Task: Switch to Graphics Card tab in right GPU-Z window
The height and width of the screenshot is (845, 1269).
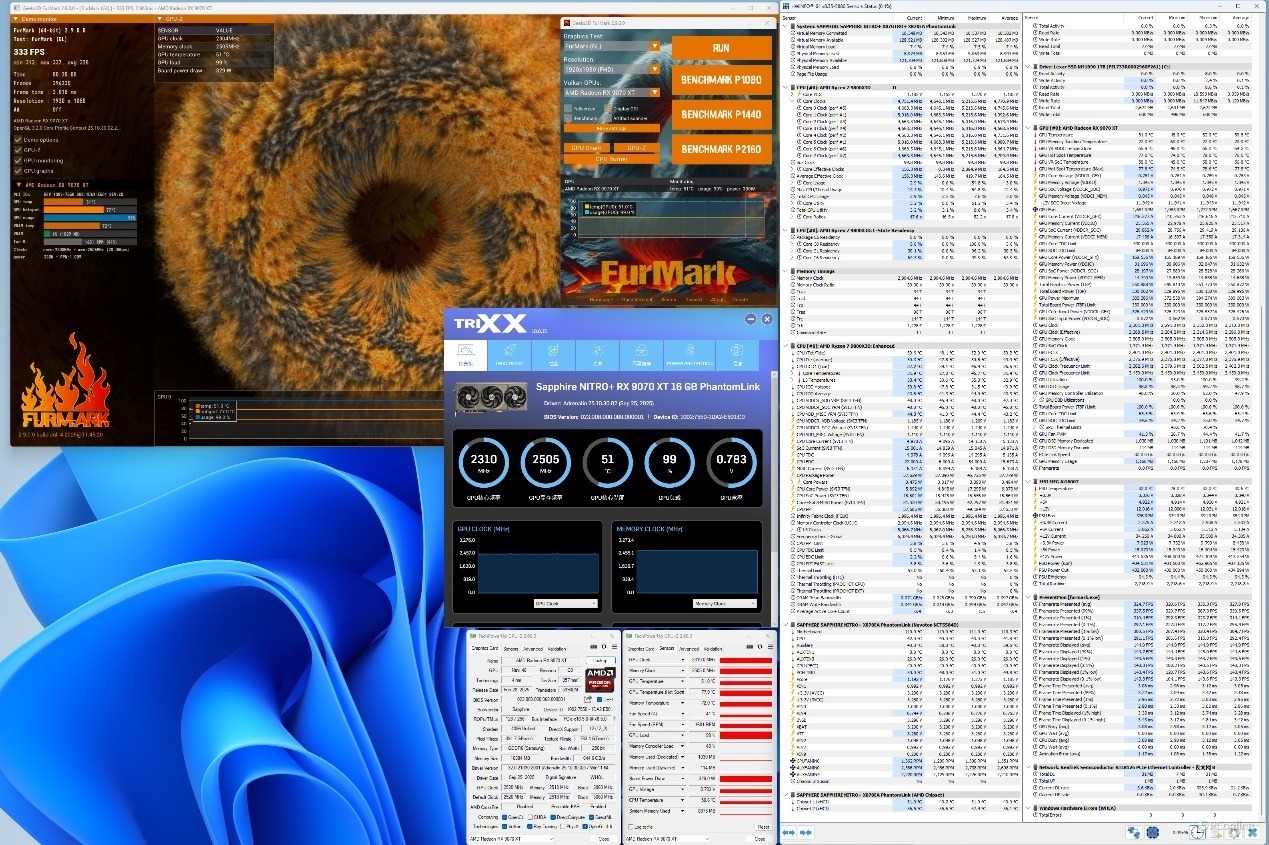Action: (x=641, y=649)
